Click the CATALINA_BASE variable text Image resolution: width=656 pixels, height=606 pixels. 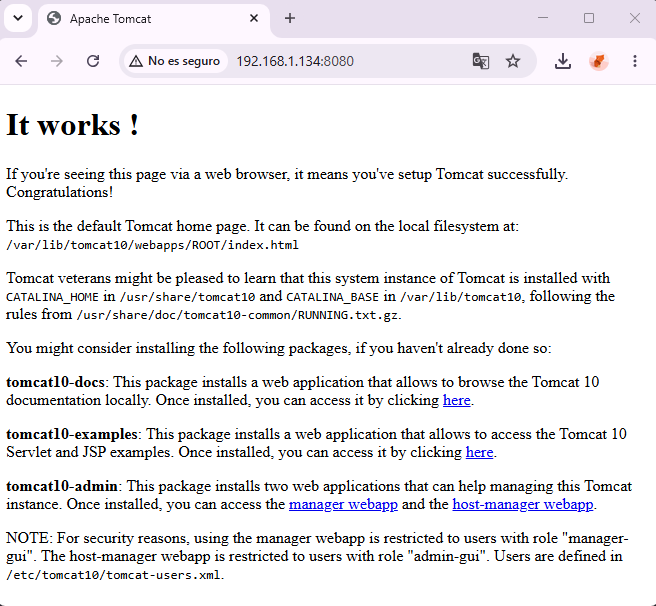333,297
